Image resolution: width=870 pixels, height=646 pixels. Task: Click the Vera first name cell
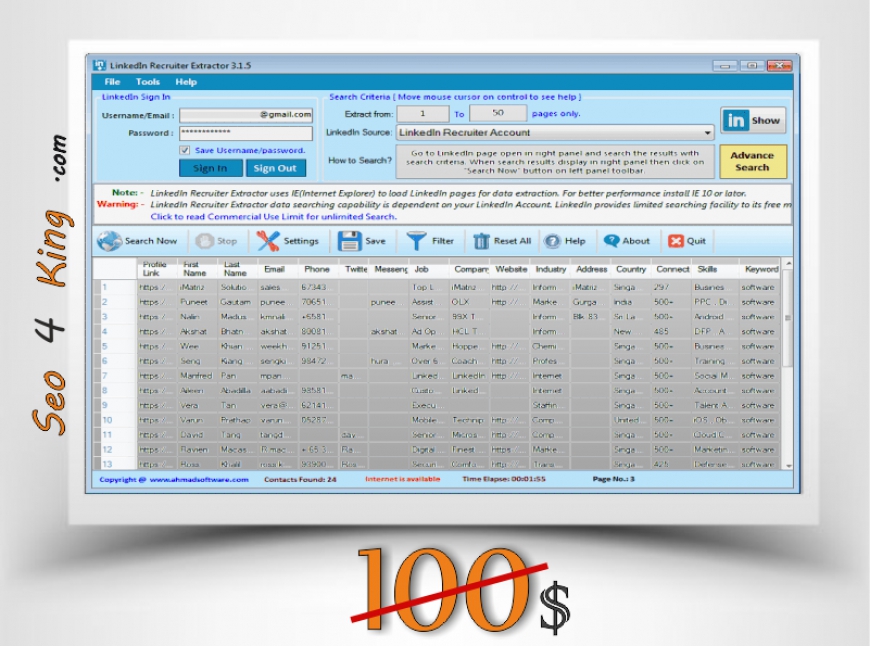click(198, 405)
